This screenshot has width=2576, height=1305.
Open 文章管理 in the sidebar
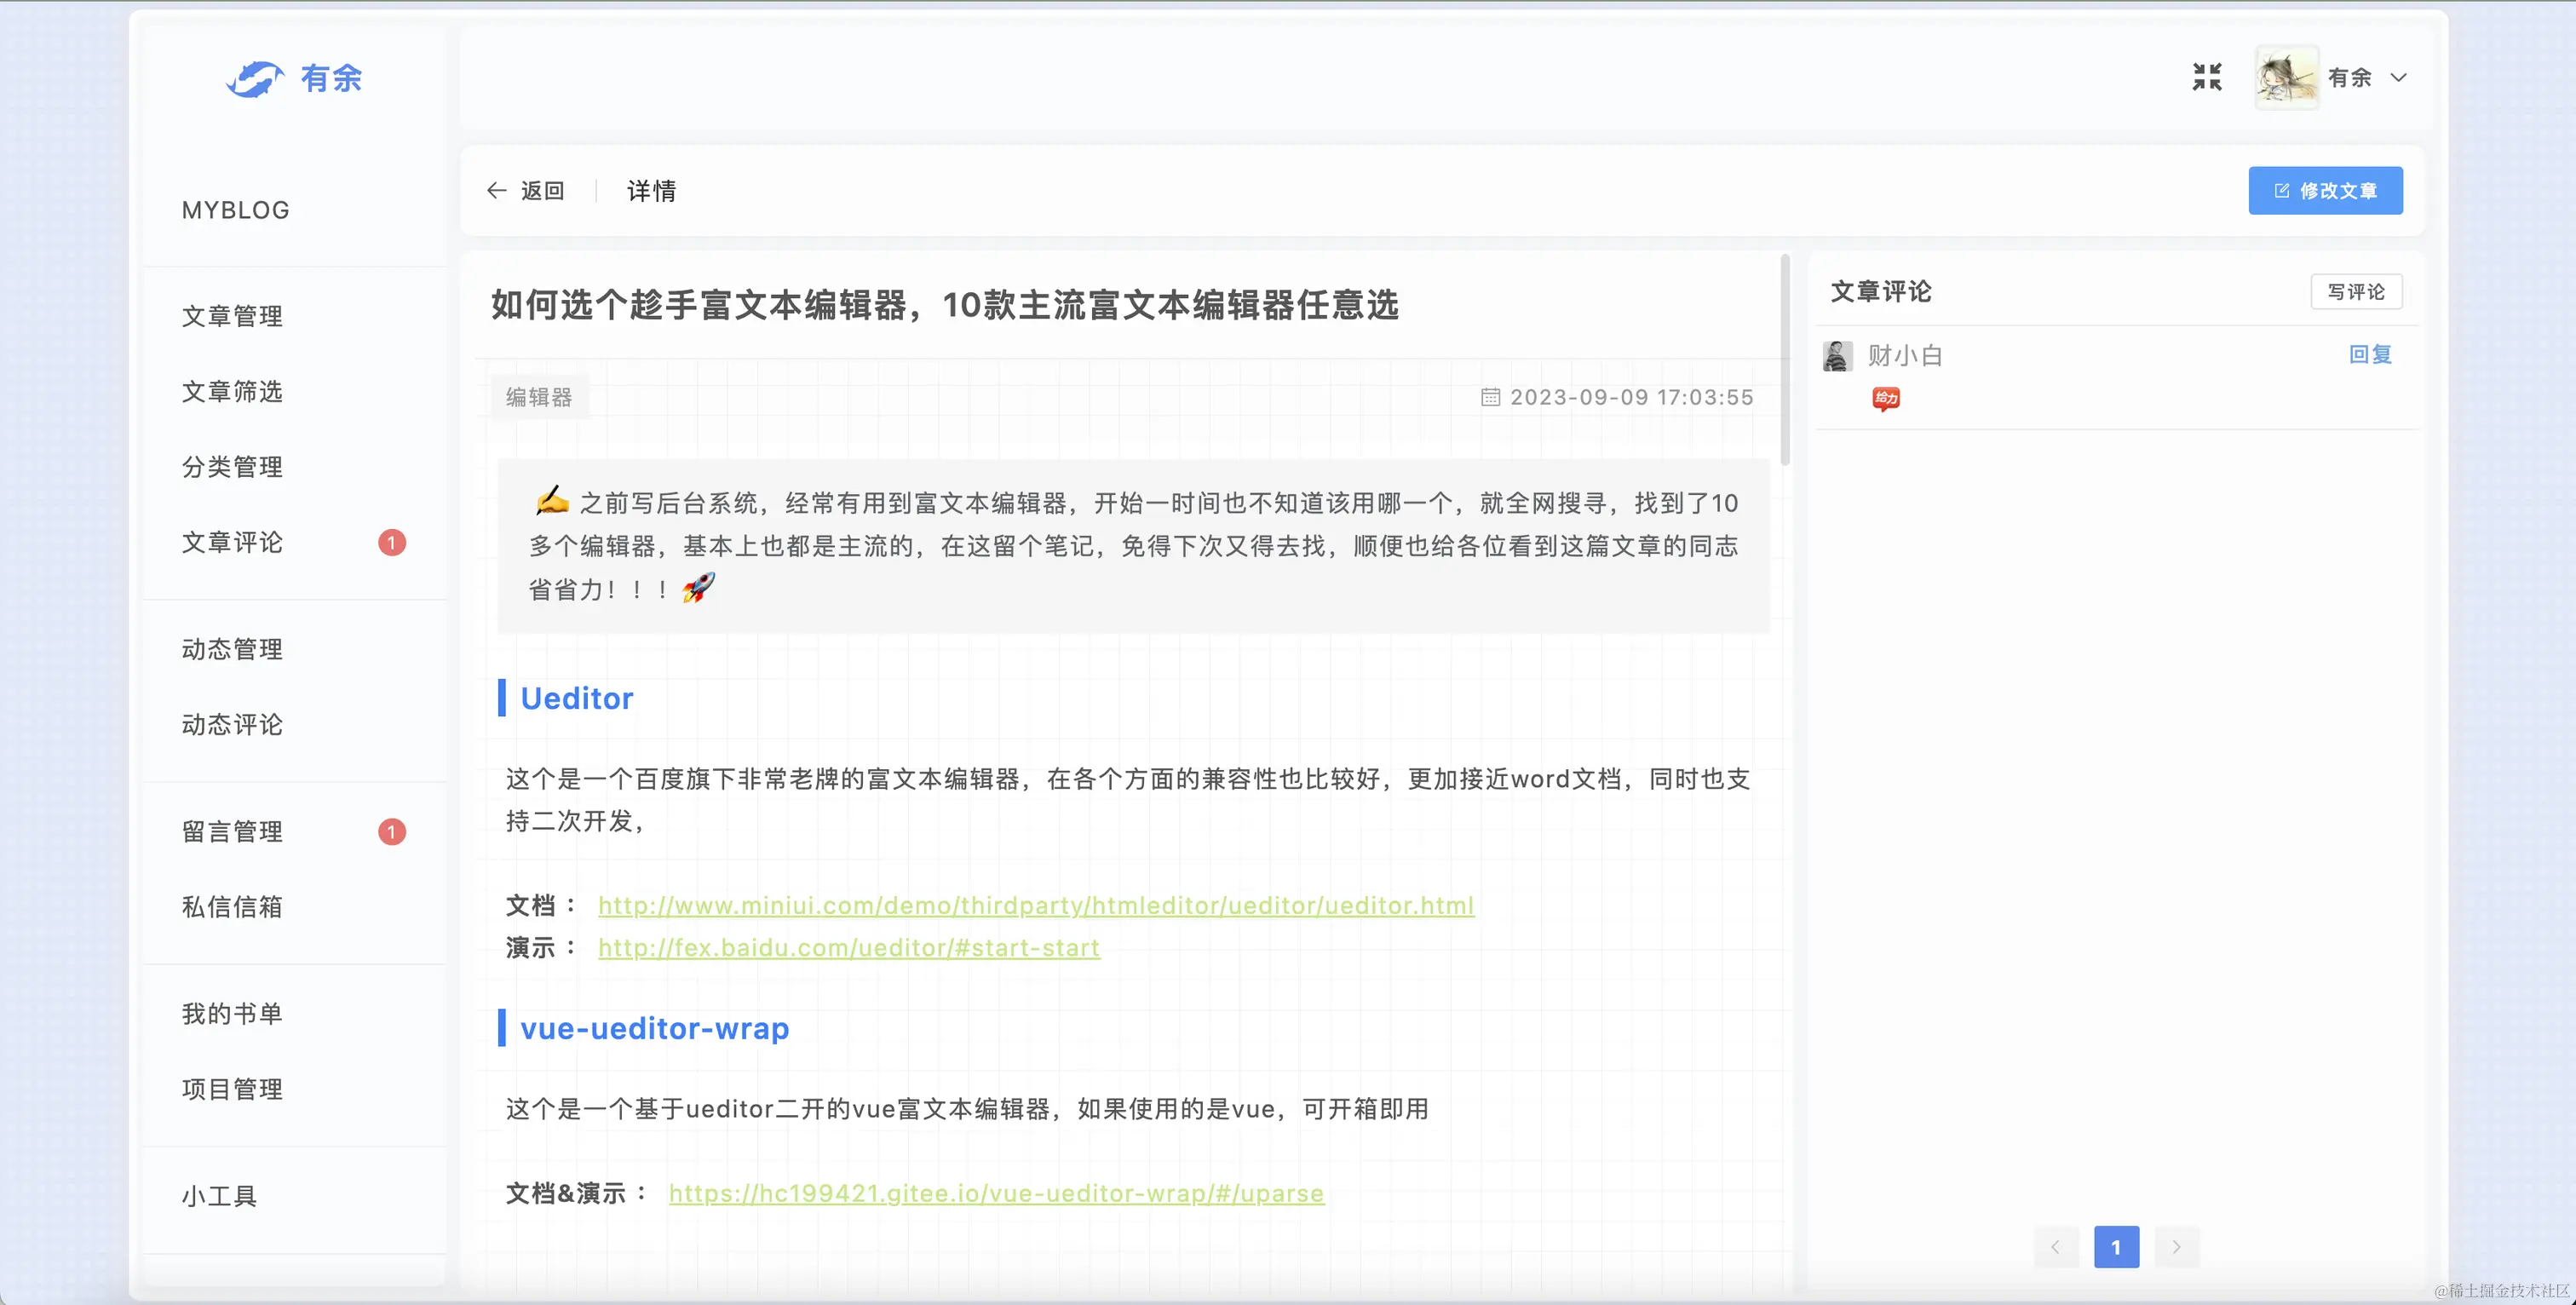[x=232, y=316]
